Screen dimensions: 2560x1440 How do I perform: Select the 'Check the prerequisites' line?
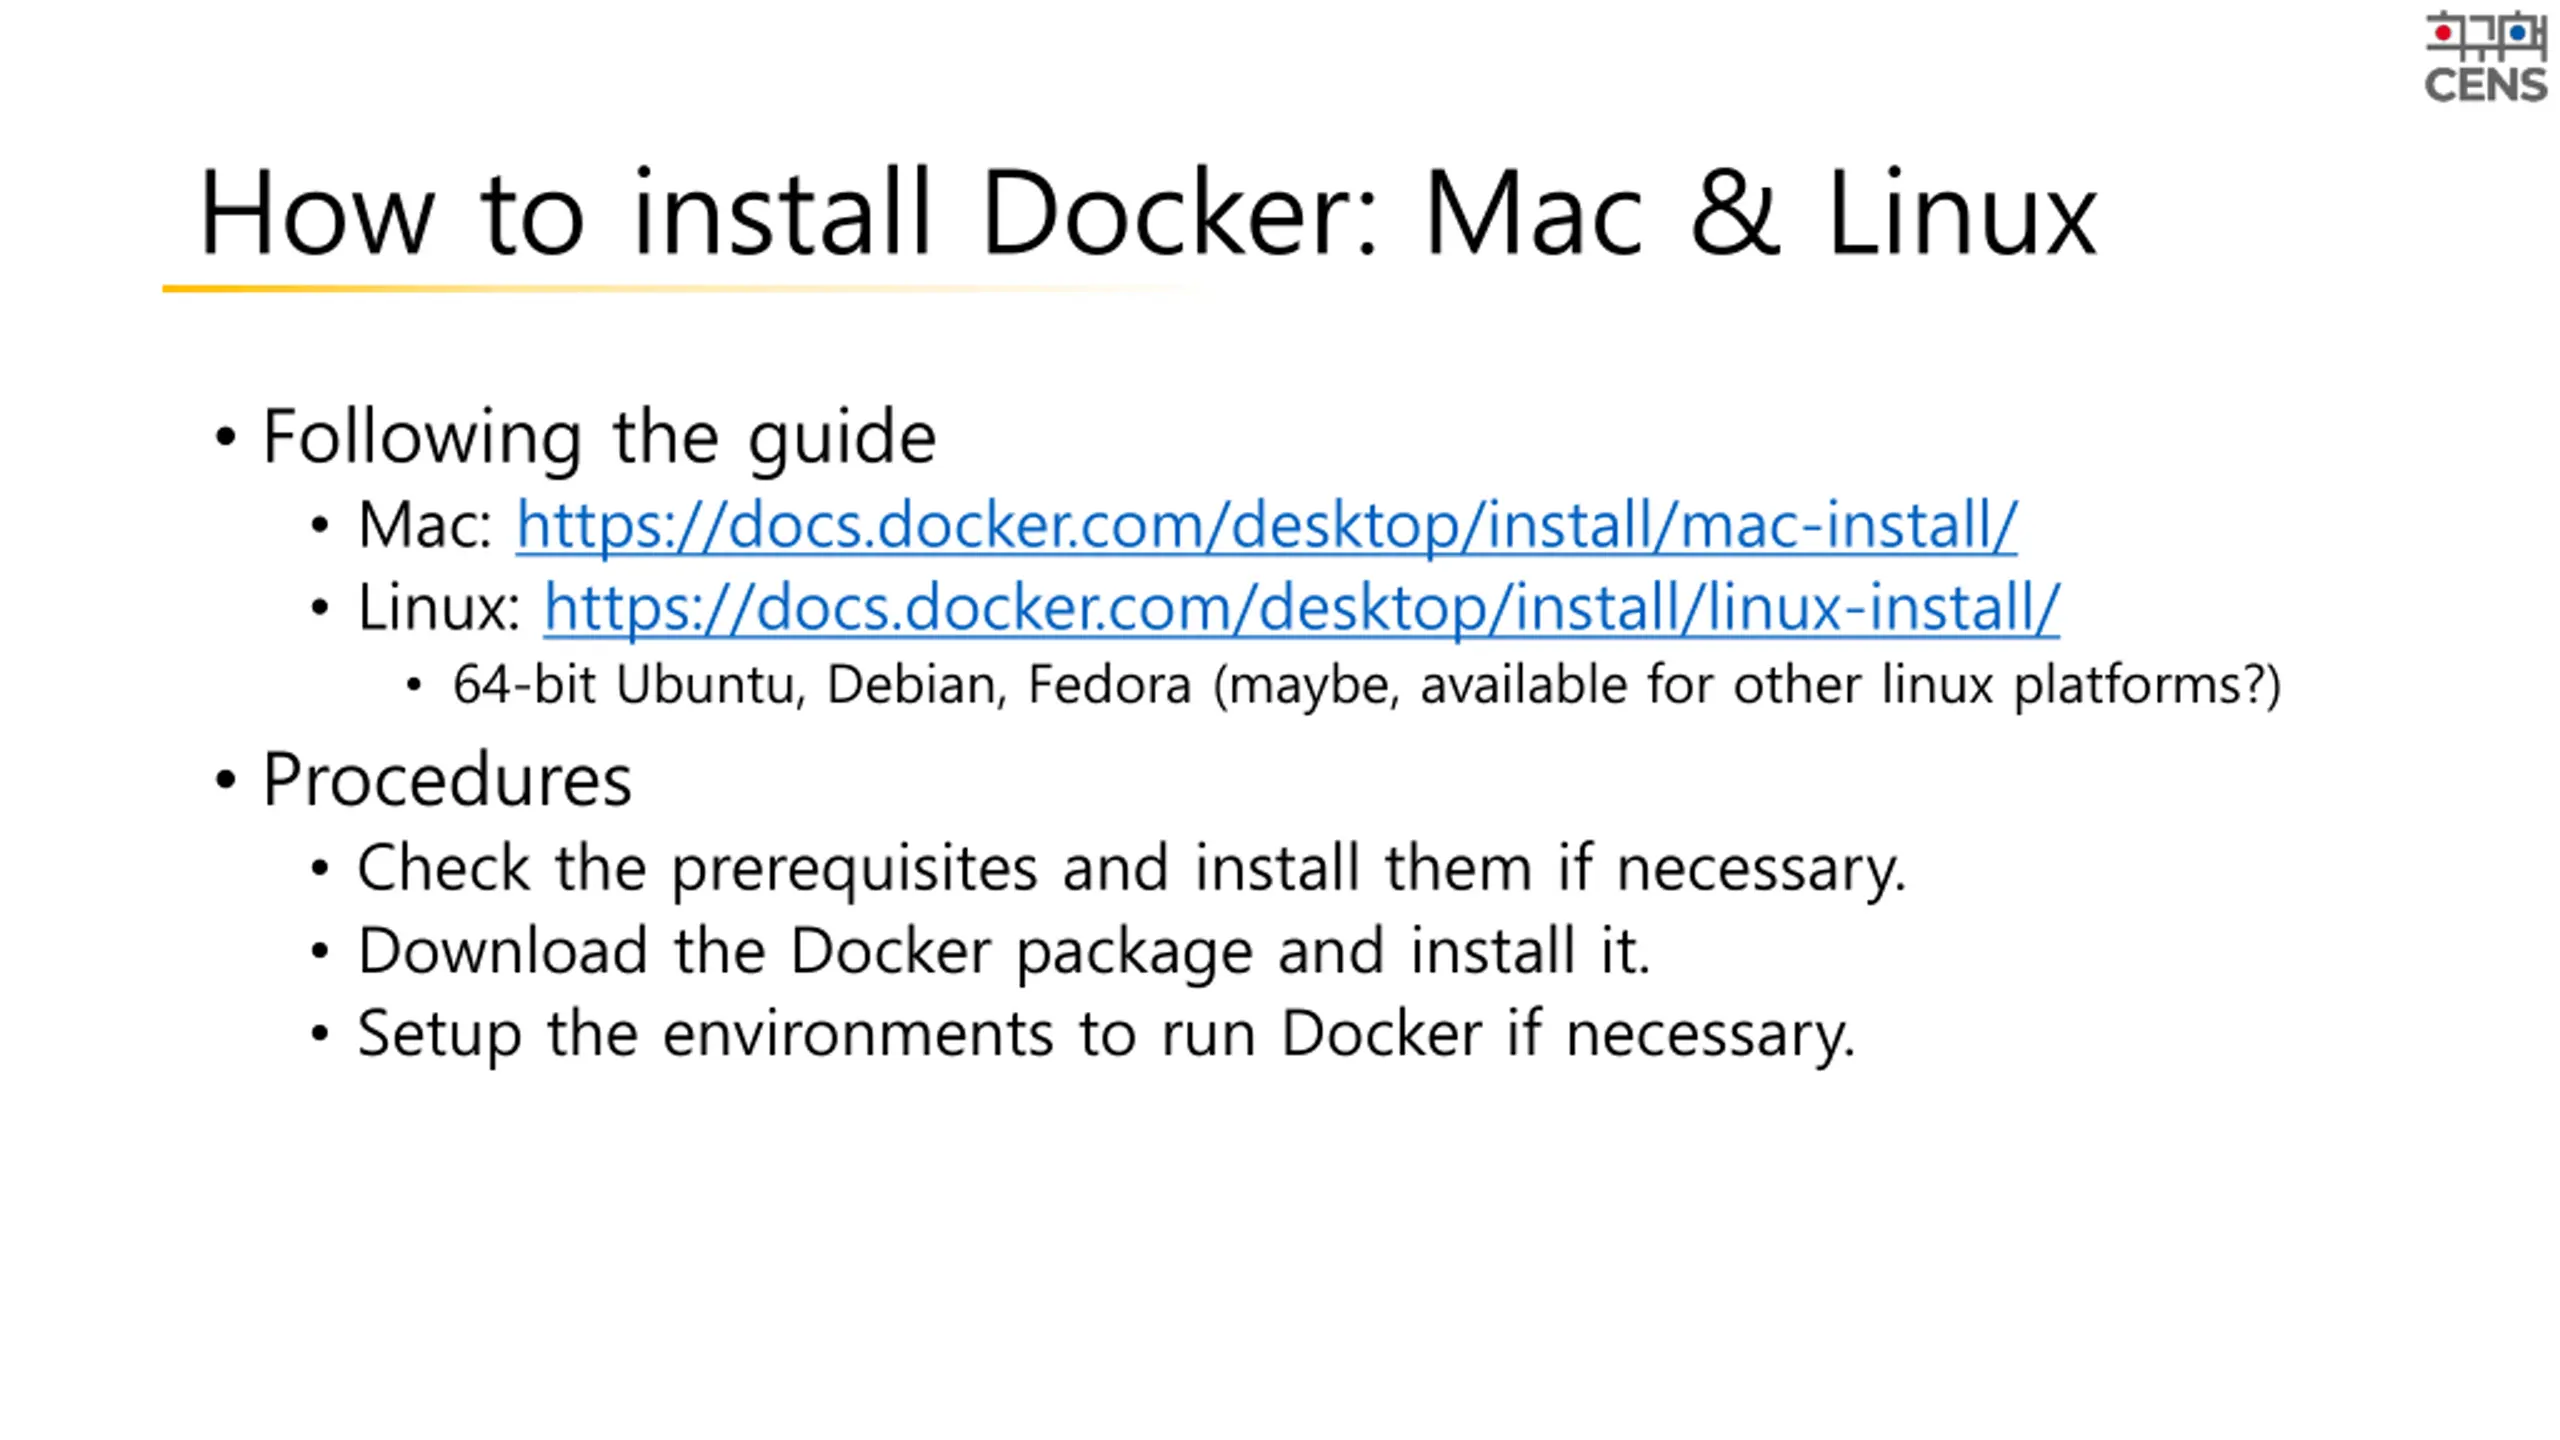(x=1132, y=868)
